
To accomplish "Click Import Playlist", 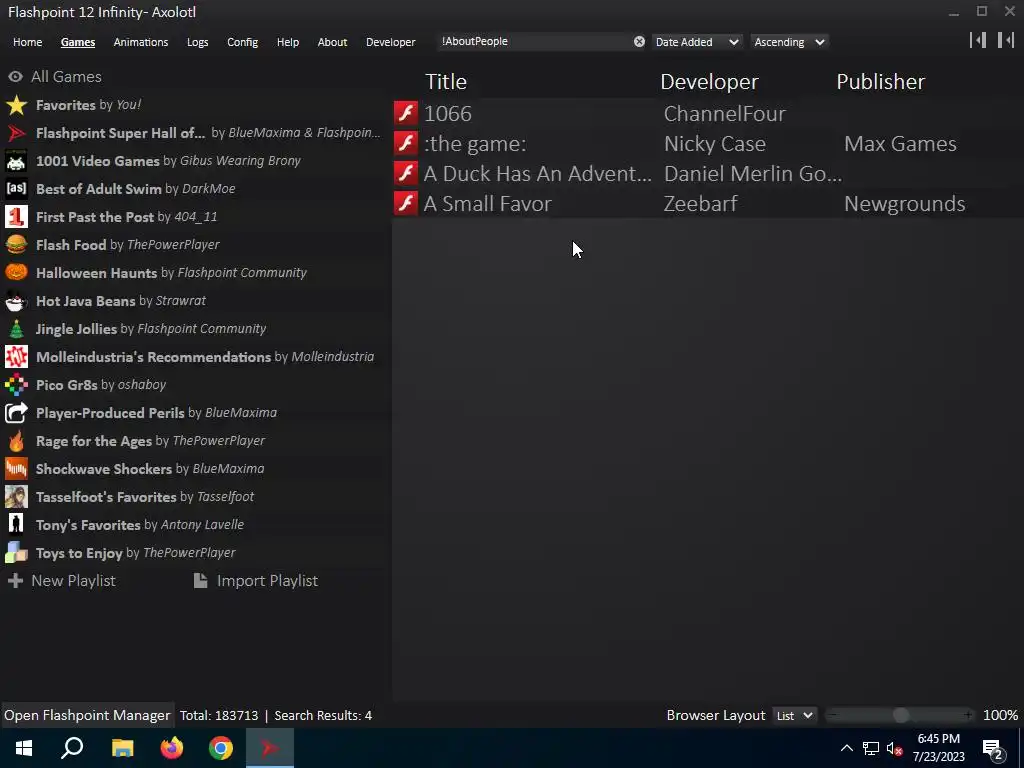I will point(256,581).
